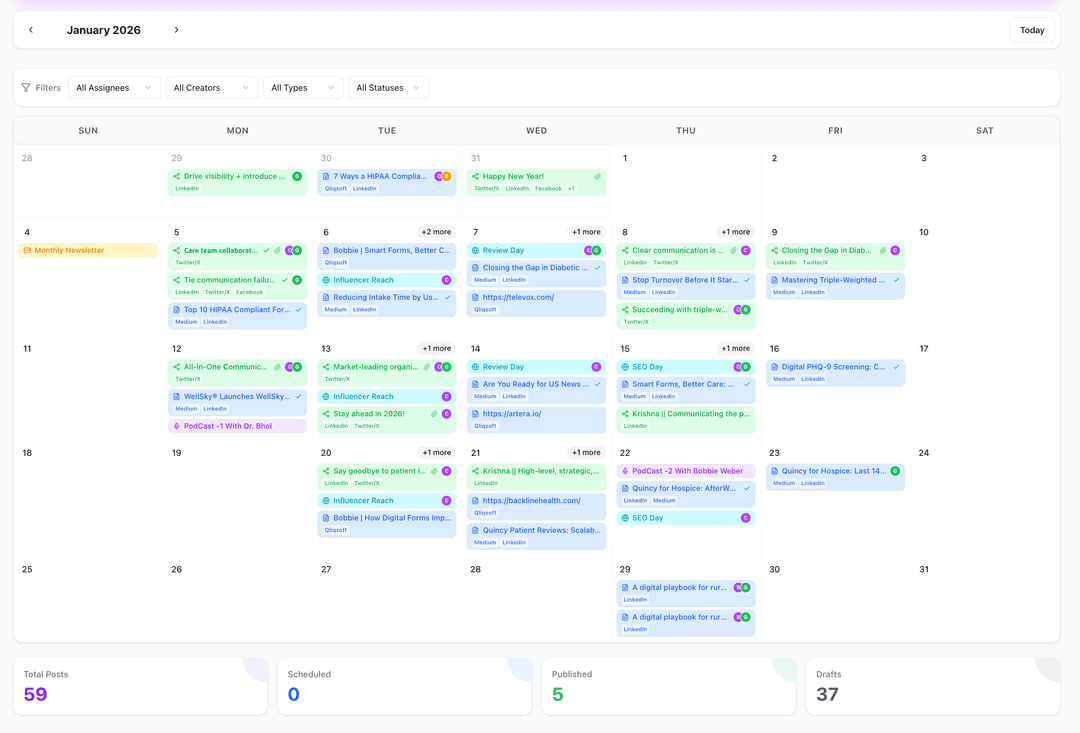Image resolution: width=1080 pixels, height=733 pixels.
Task: Expand '+2 more' posts on January 6
Action: tap(435, 231)
